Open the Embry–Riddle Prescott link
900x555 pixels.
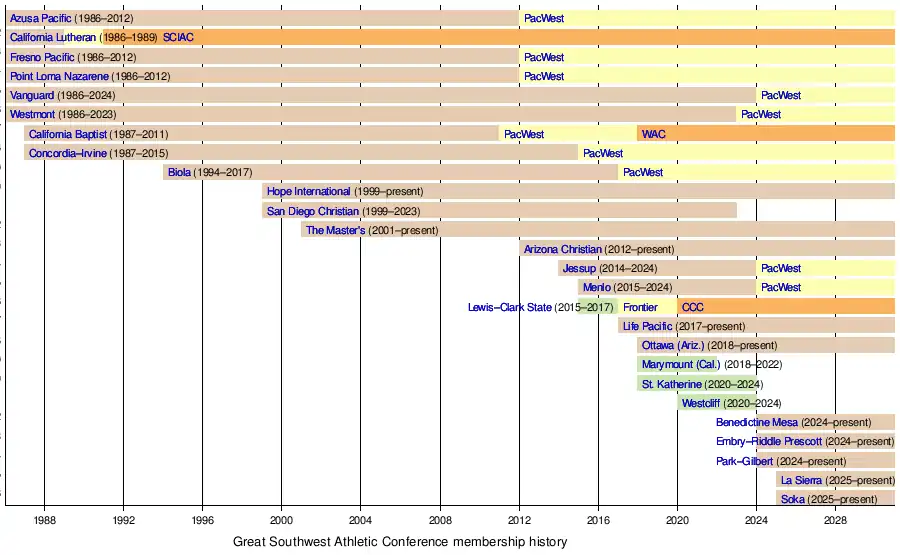click(x=769, y=441)
